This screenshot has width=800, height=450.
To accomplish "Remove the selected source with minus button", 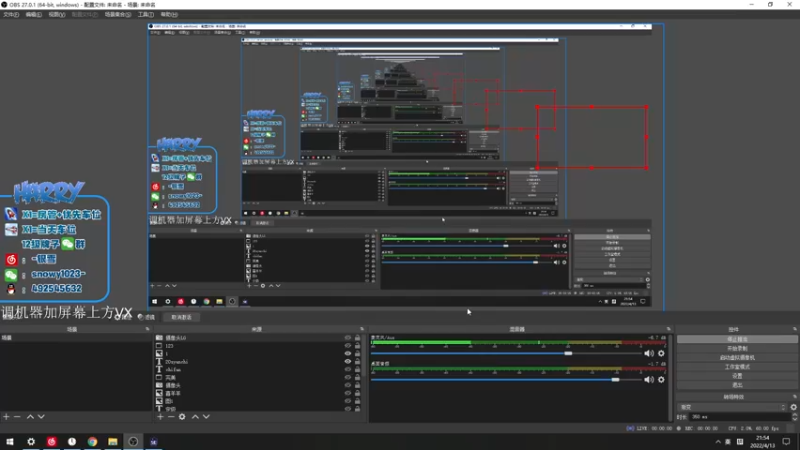I will click(x=171, y=417).
